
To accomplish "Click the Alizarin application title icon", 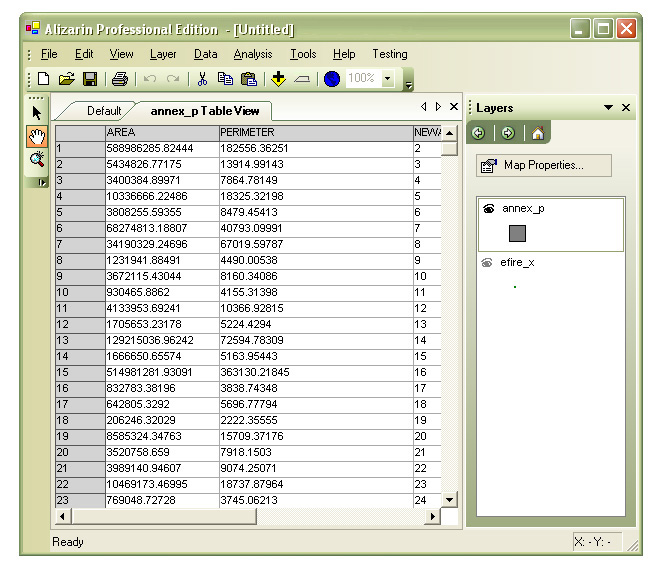I will 33,28.
